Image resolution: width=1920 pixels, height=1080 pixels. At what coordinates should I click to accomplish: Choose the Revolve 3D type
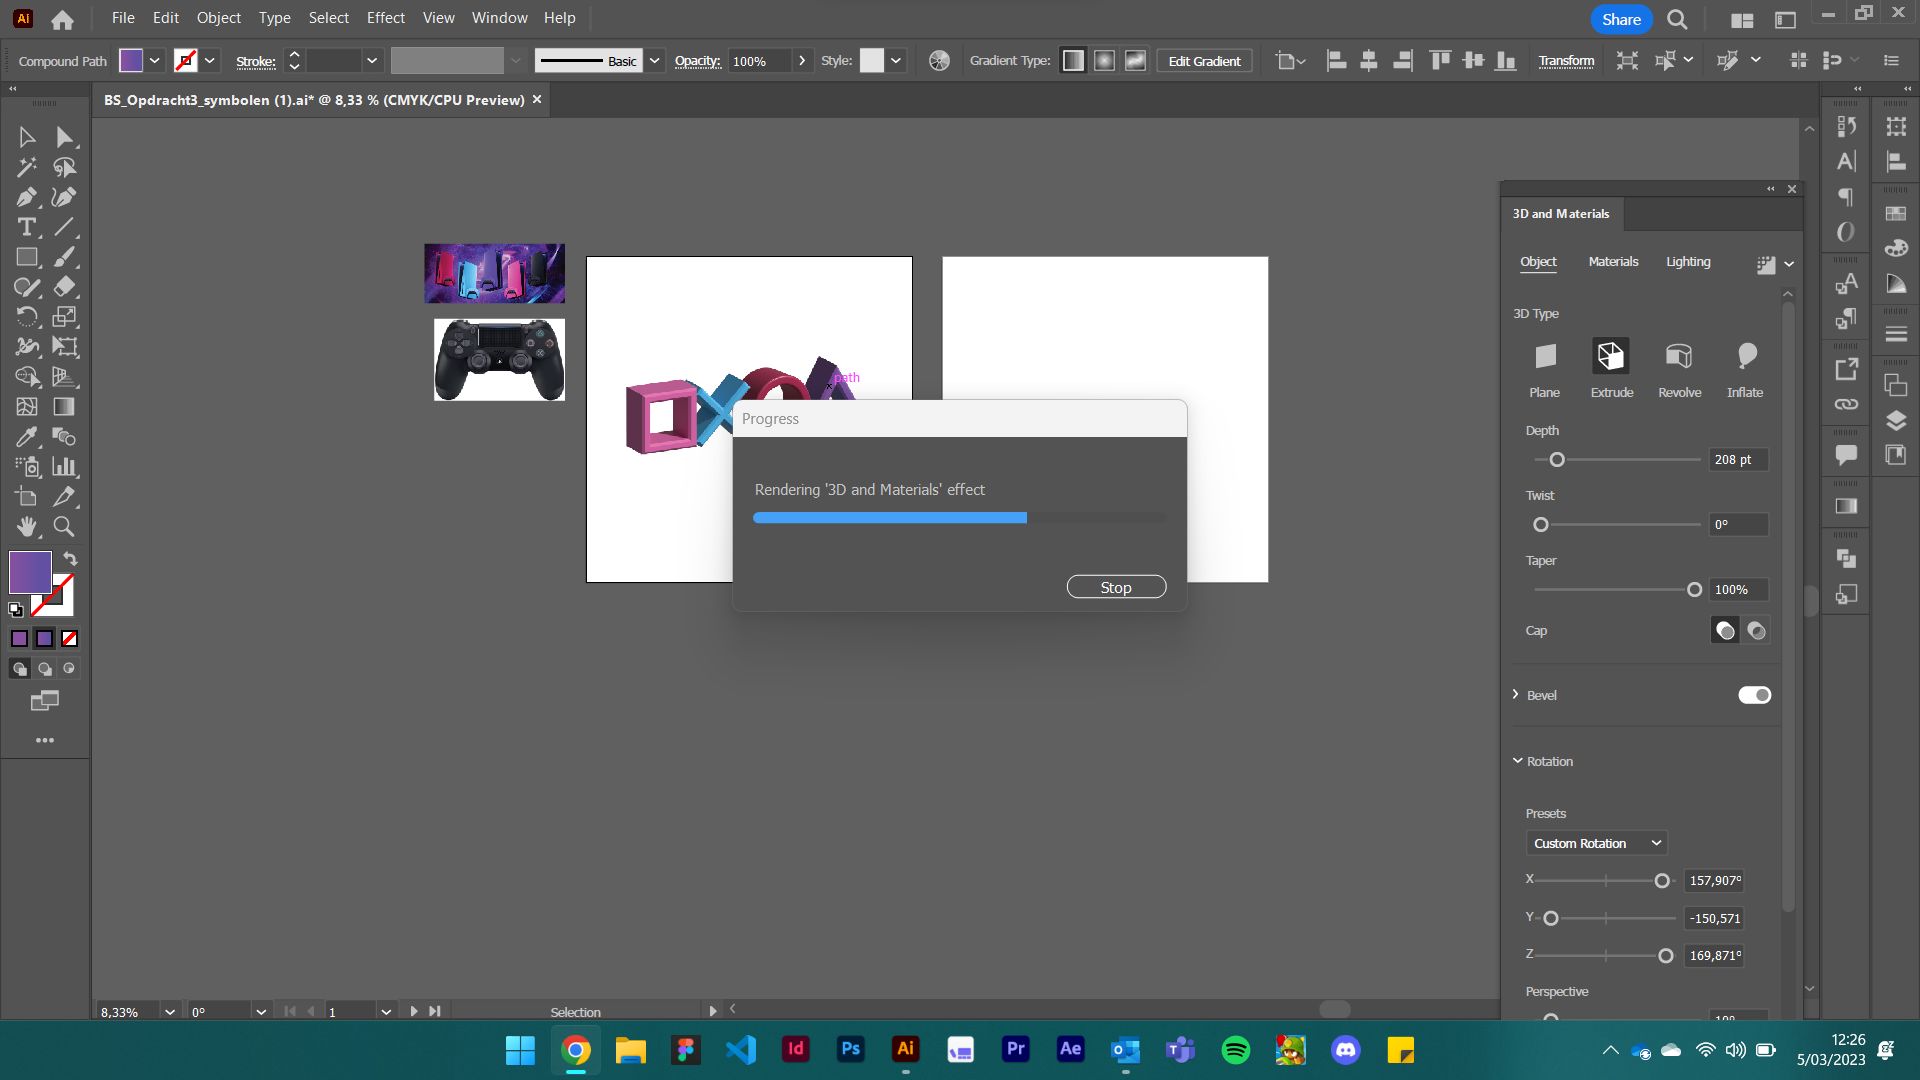coord(1679,356)
